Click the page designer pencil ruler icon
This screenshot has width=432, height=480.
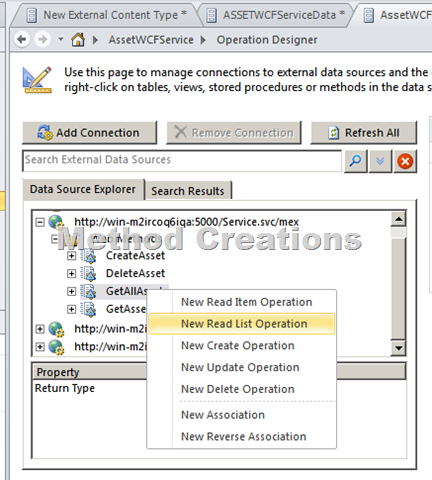pos(37,80)
